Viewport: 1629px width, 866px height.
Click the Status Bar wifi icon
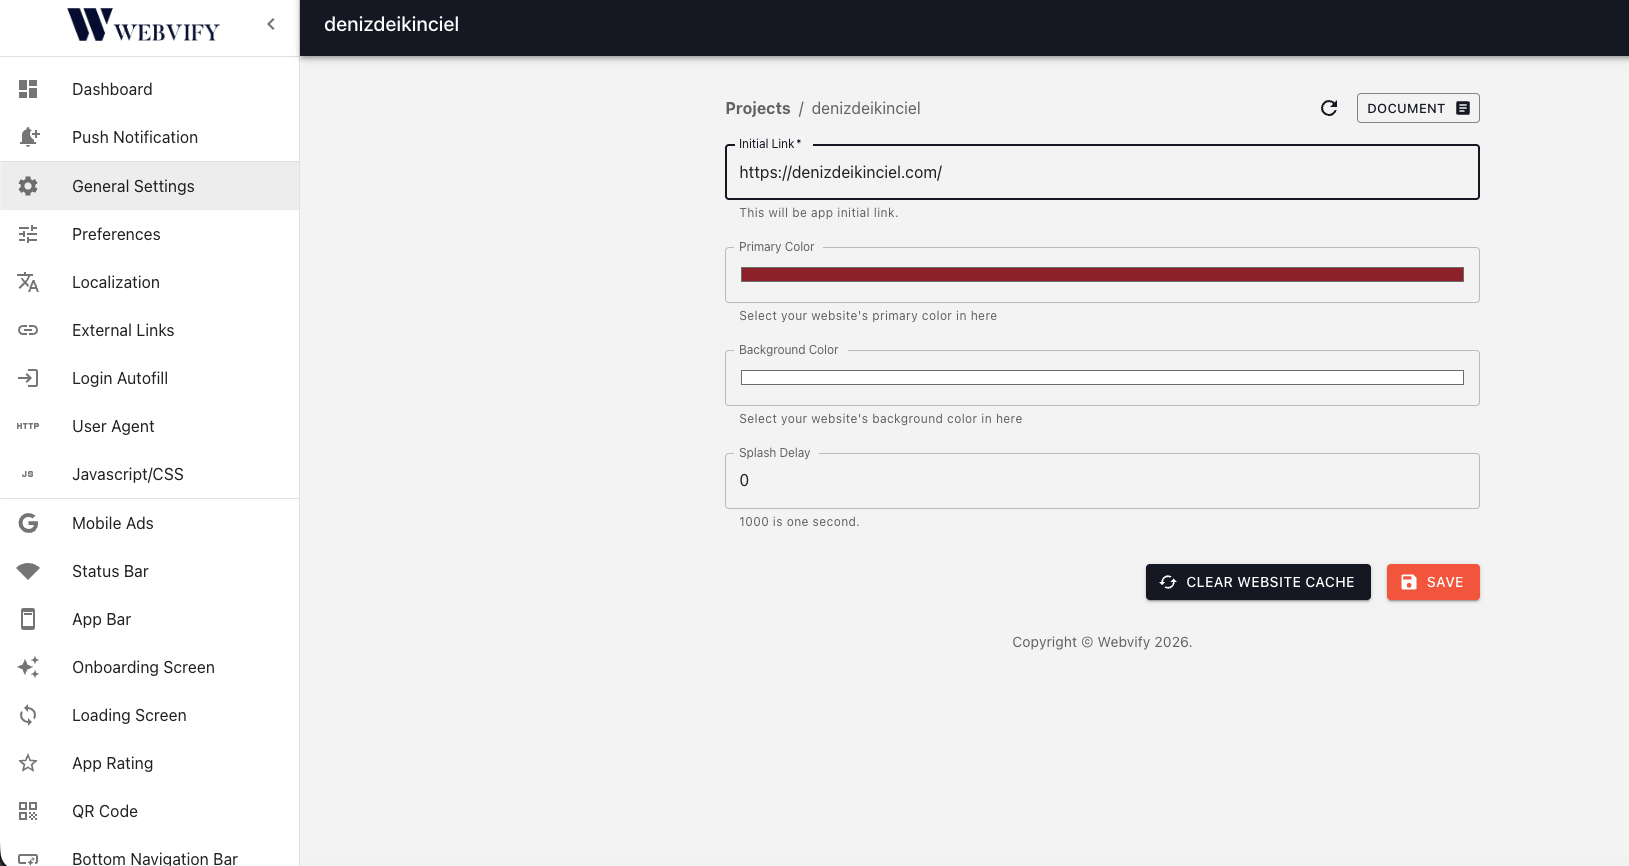click(x=28, y=571)
